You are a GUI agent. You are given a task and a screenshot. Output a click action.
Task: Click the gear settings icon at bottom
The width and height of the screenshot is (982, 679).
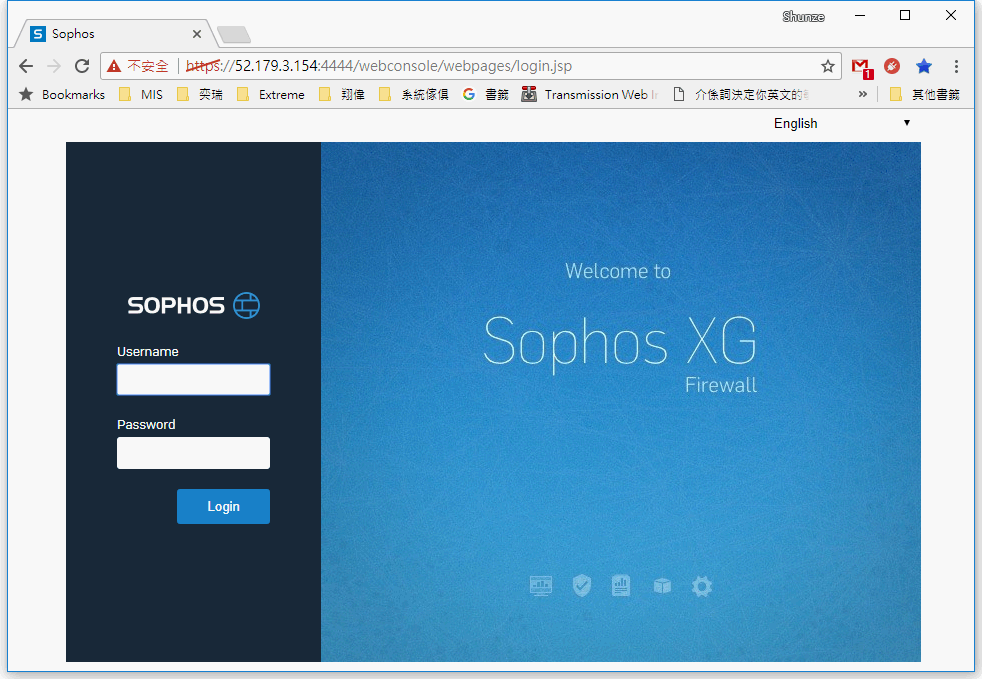click(x=701, y=586)
